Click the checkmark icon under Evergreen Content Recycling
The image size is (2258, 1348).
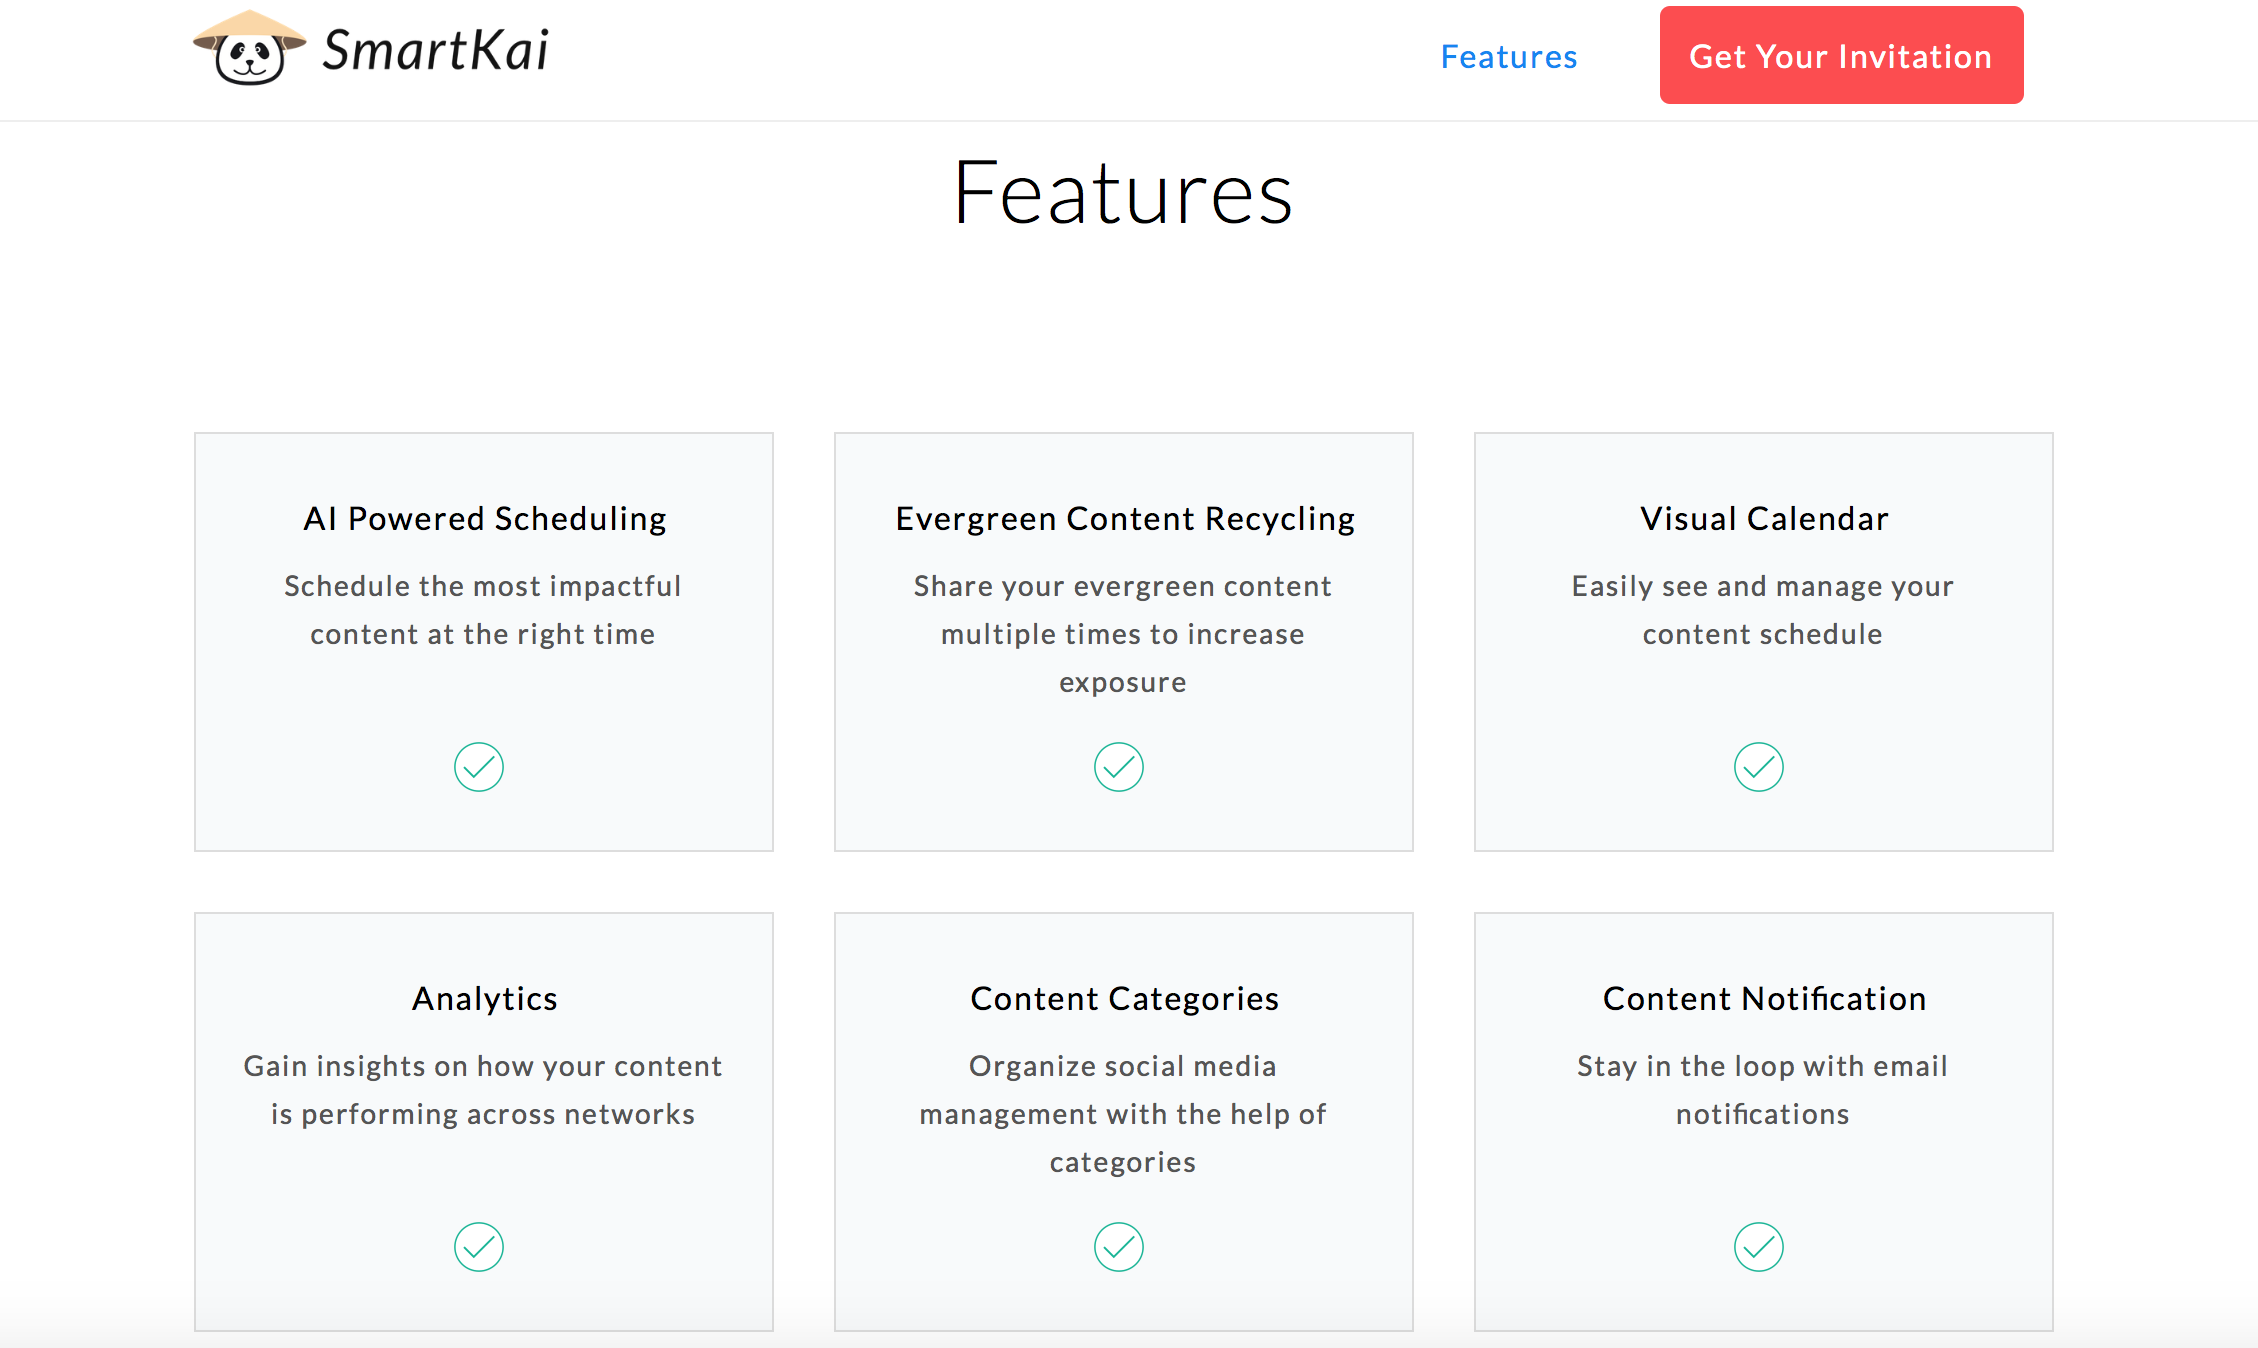coord(1119,767)
